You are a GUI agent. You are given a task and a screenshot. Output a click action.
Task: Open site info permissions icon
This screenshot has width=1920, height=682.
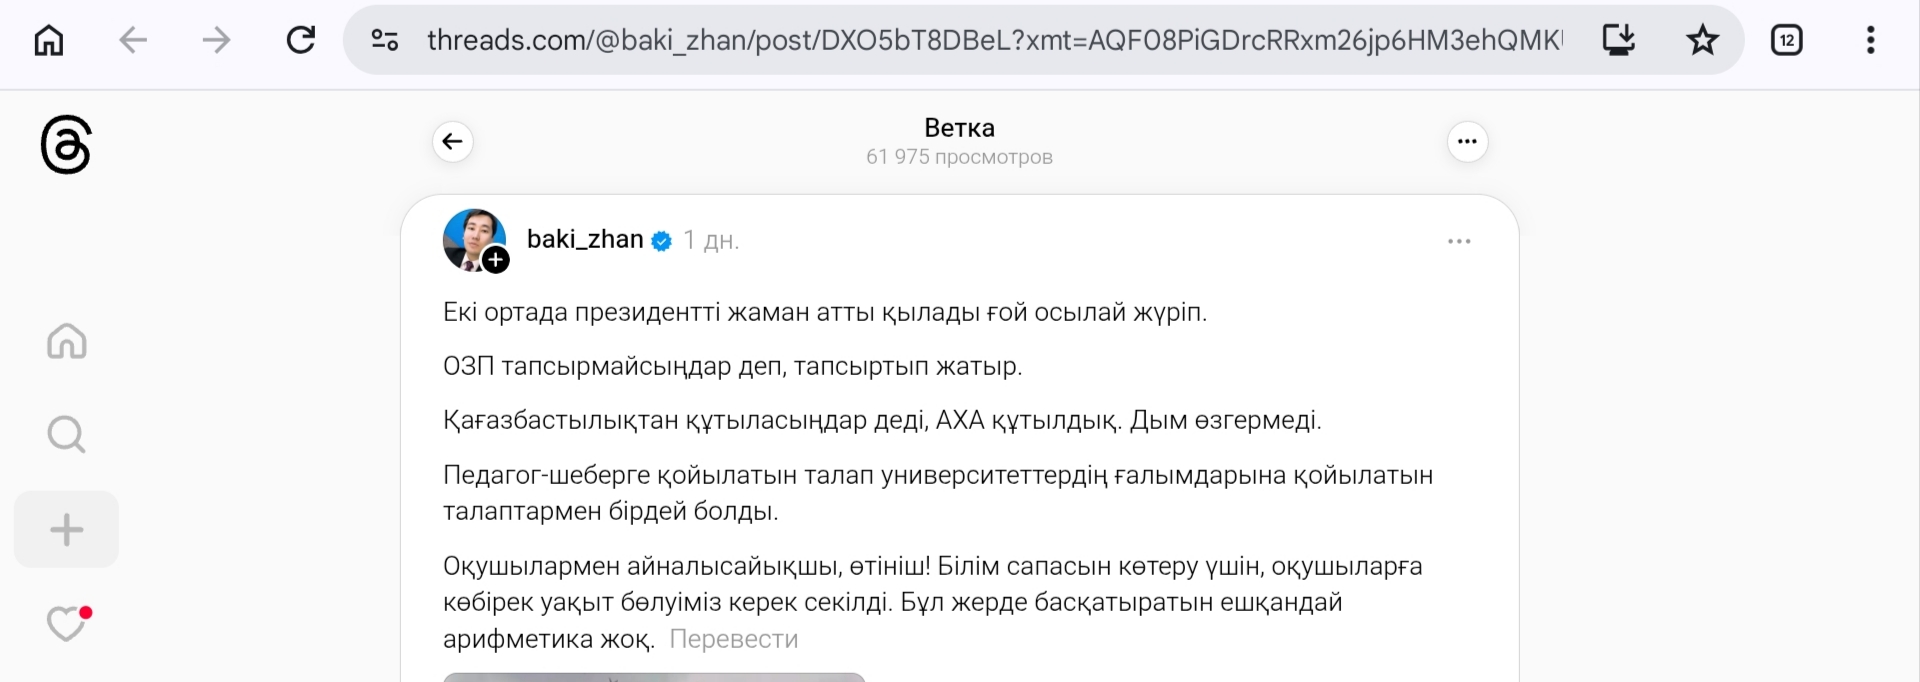(385, 40)
